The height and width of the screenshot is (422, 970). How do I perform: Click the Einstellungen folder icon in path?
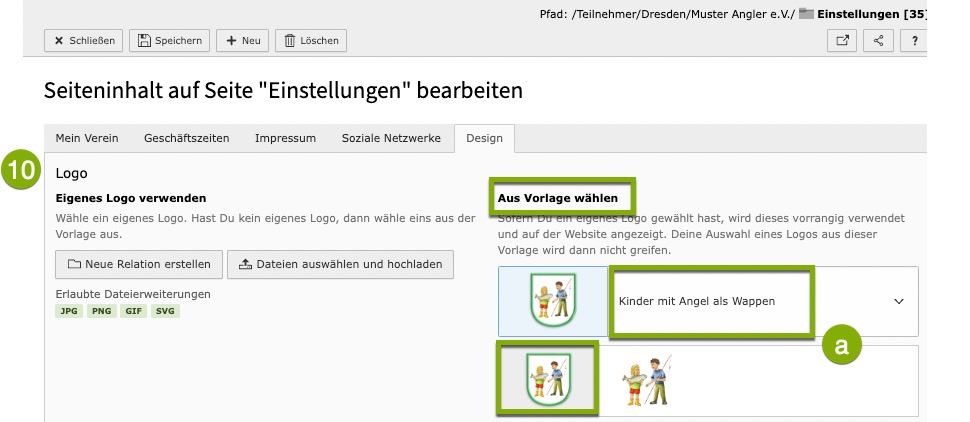(x=805, y=13)
